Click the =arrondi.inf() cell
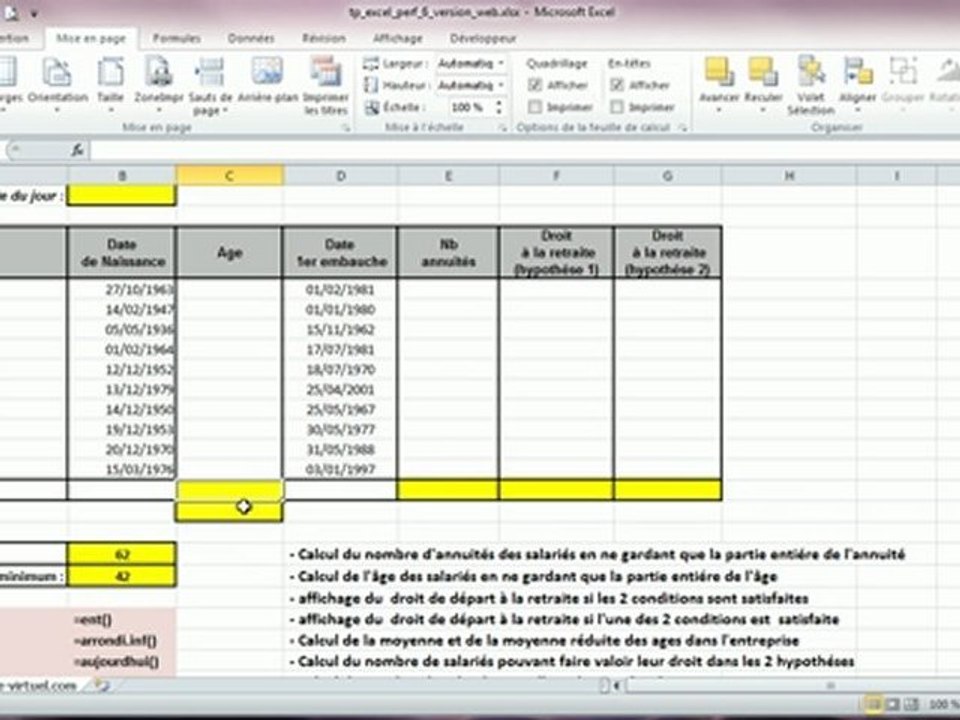Viewport: 960px width, 720px height. coord(122,641)
